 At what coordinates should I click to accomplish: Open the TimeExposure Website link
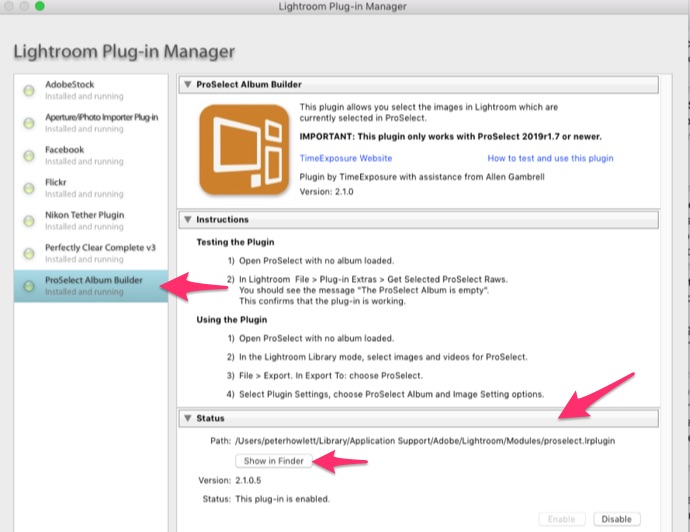pyautogui.click(x=346, y=158)
